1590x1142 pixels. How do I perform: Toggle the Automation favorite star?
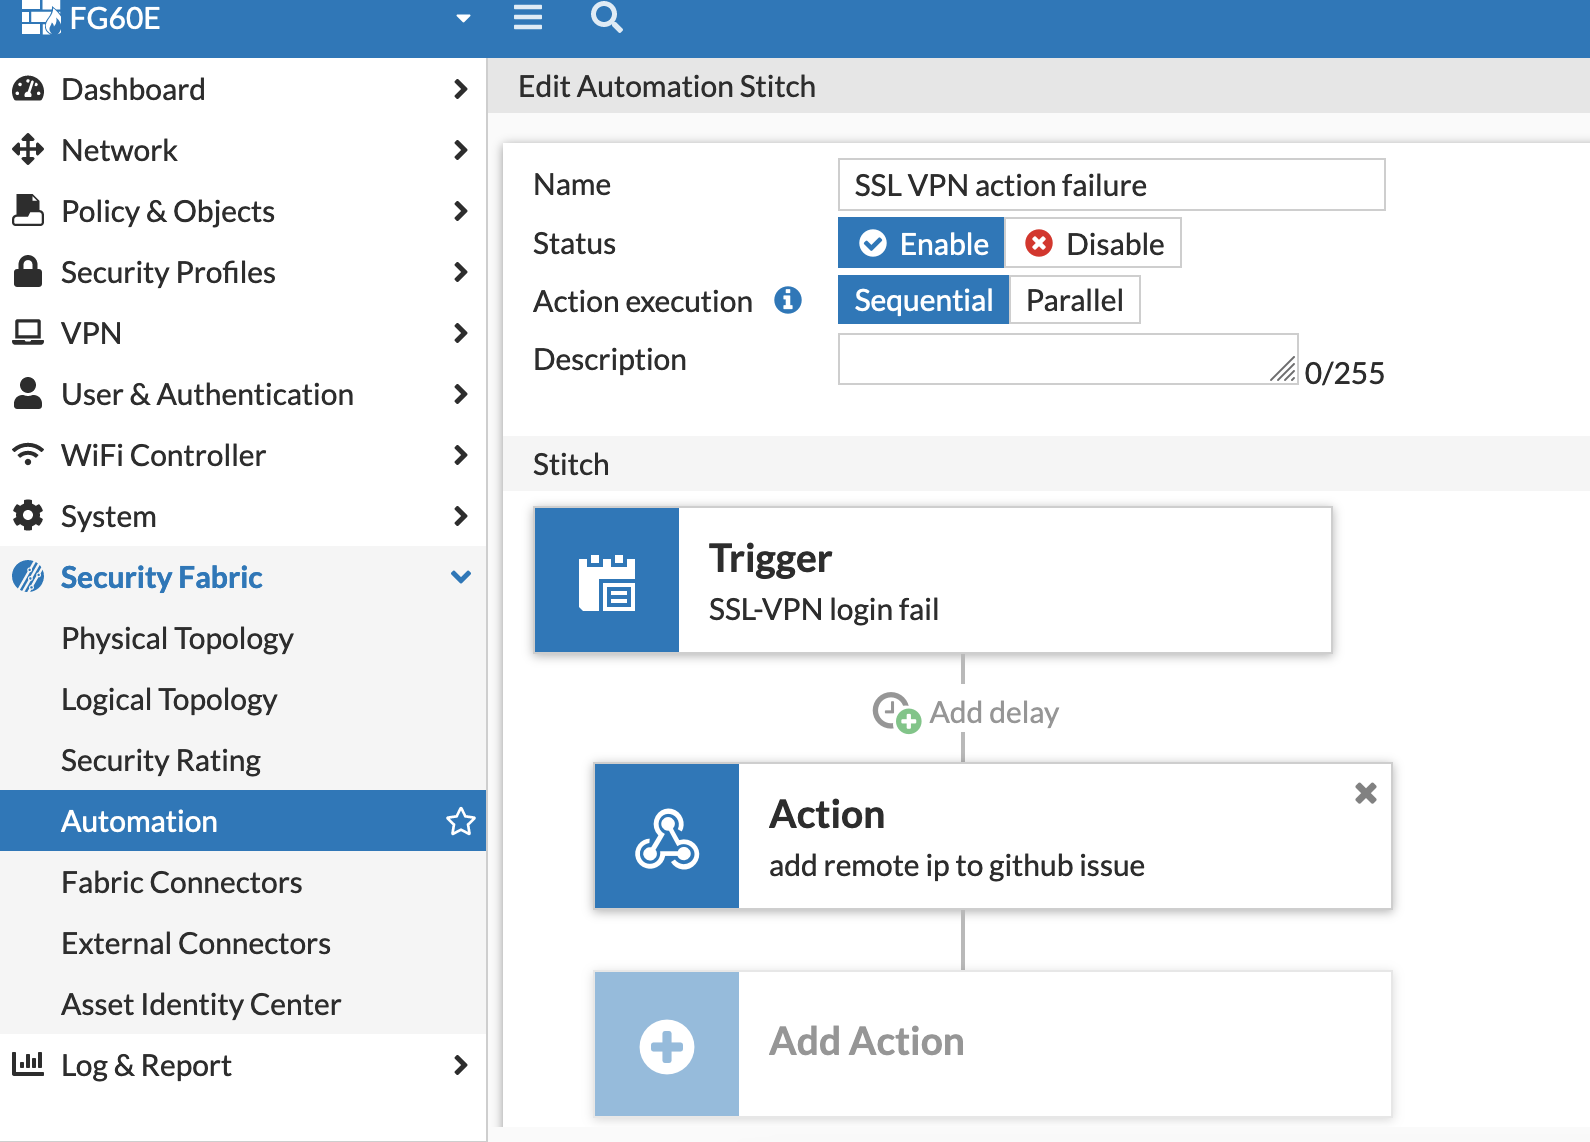point(460,822)
